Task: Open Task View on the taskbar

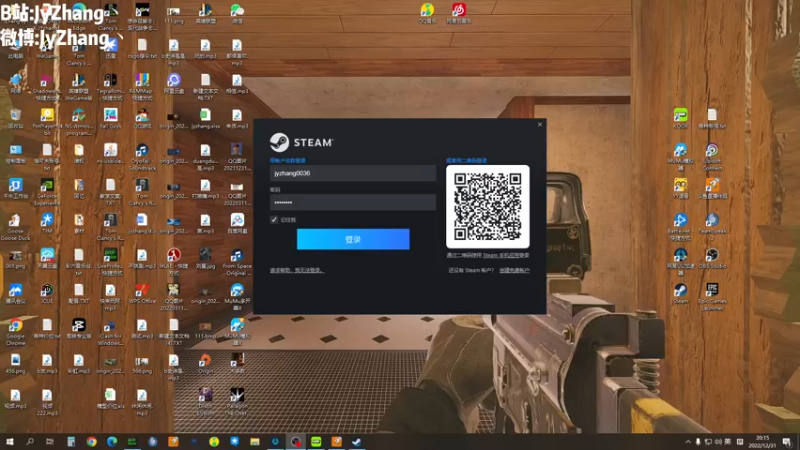Action: pos(50,442)
